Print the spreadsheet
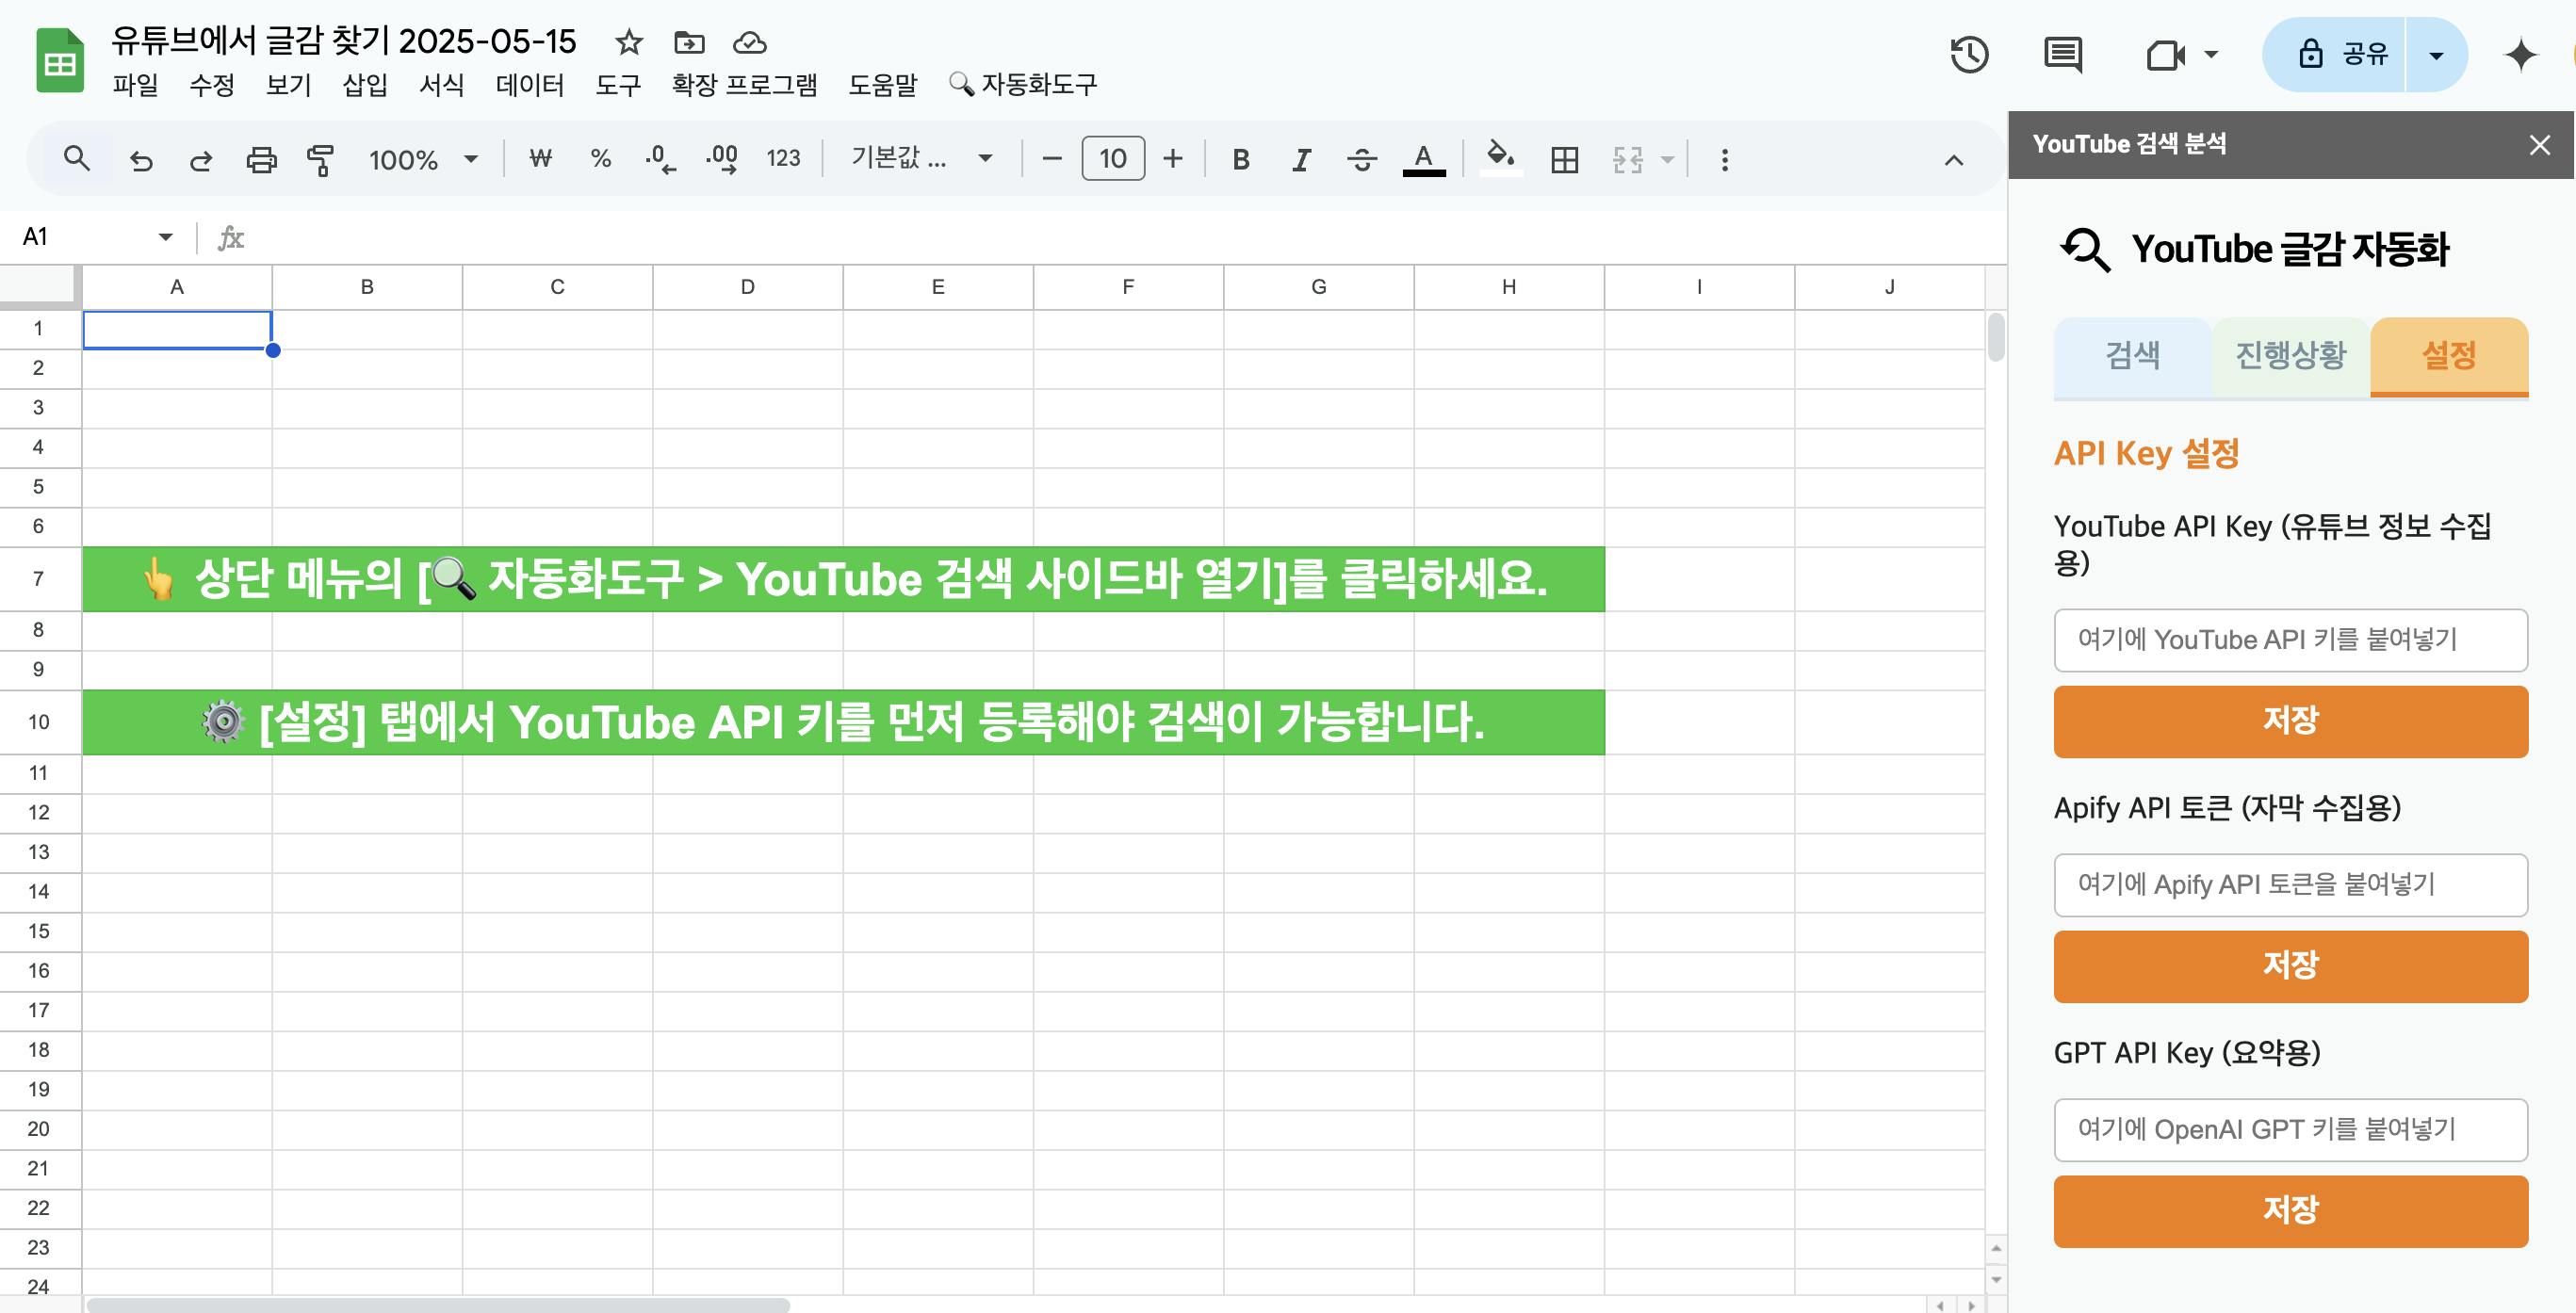 (261, 159)
